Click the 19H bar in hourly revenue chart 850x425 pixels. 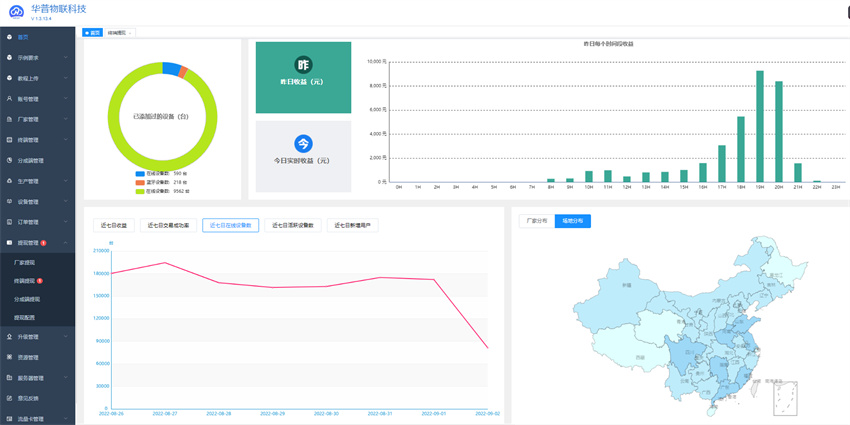[760, 126]
